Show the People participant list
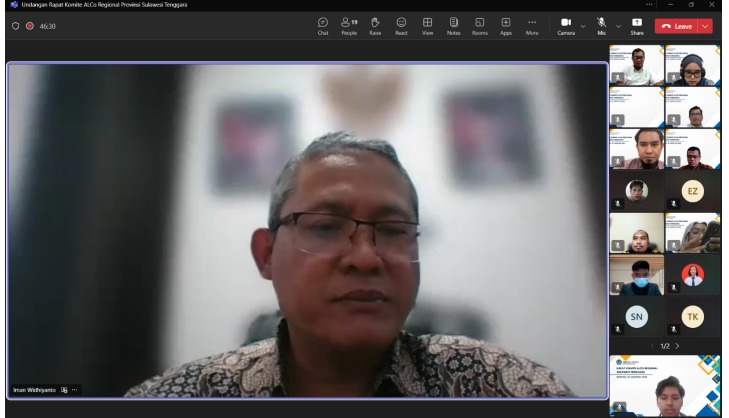The width and height of the screenshot is (729, 418). 349,25
